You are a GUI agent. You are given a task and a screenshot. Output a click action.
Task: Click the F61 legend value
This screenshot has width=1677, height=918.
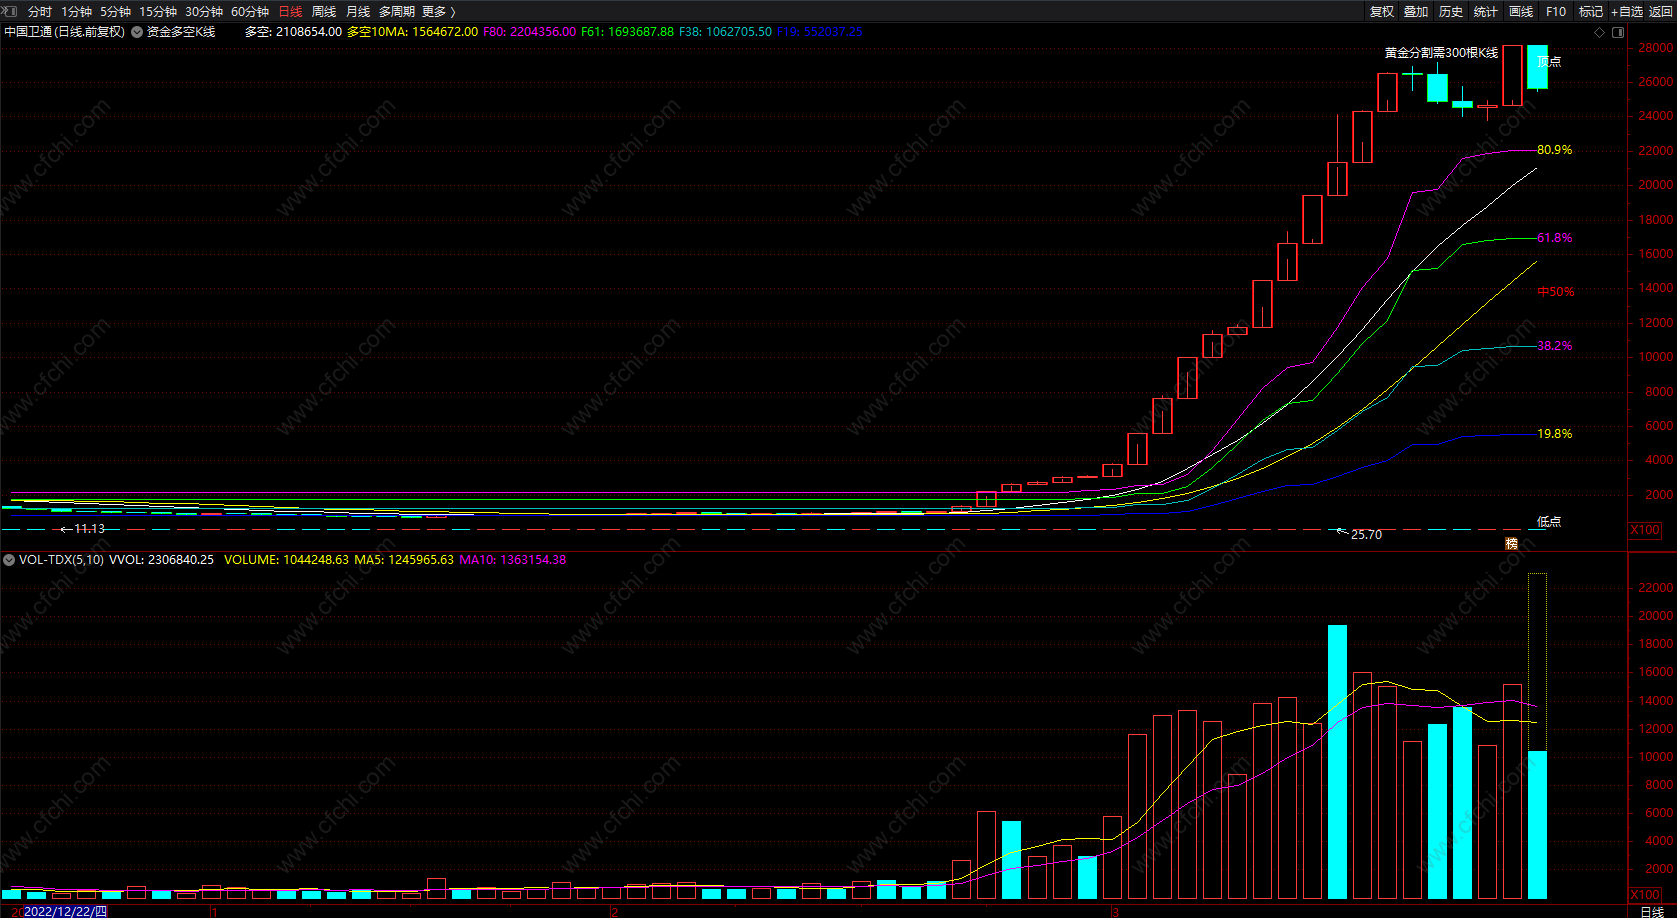tap(627, 32)
